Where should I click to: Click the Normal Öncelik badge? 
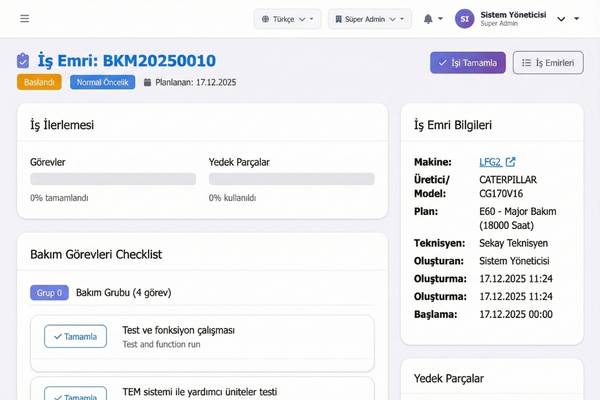point(103,82)
